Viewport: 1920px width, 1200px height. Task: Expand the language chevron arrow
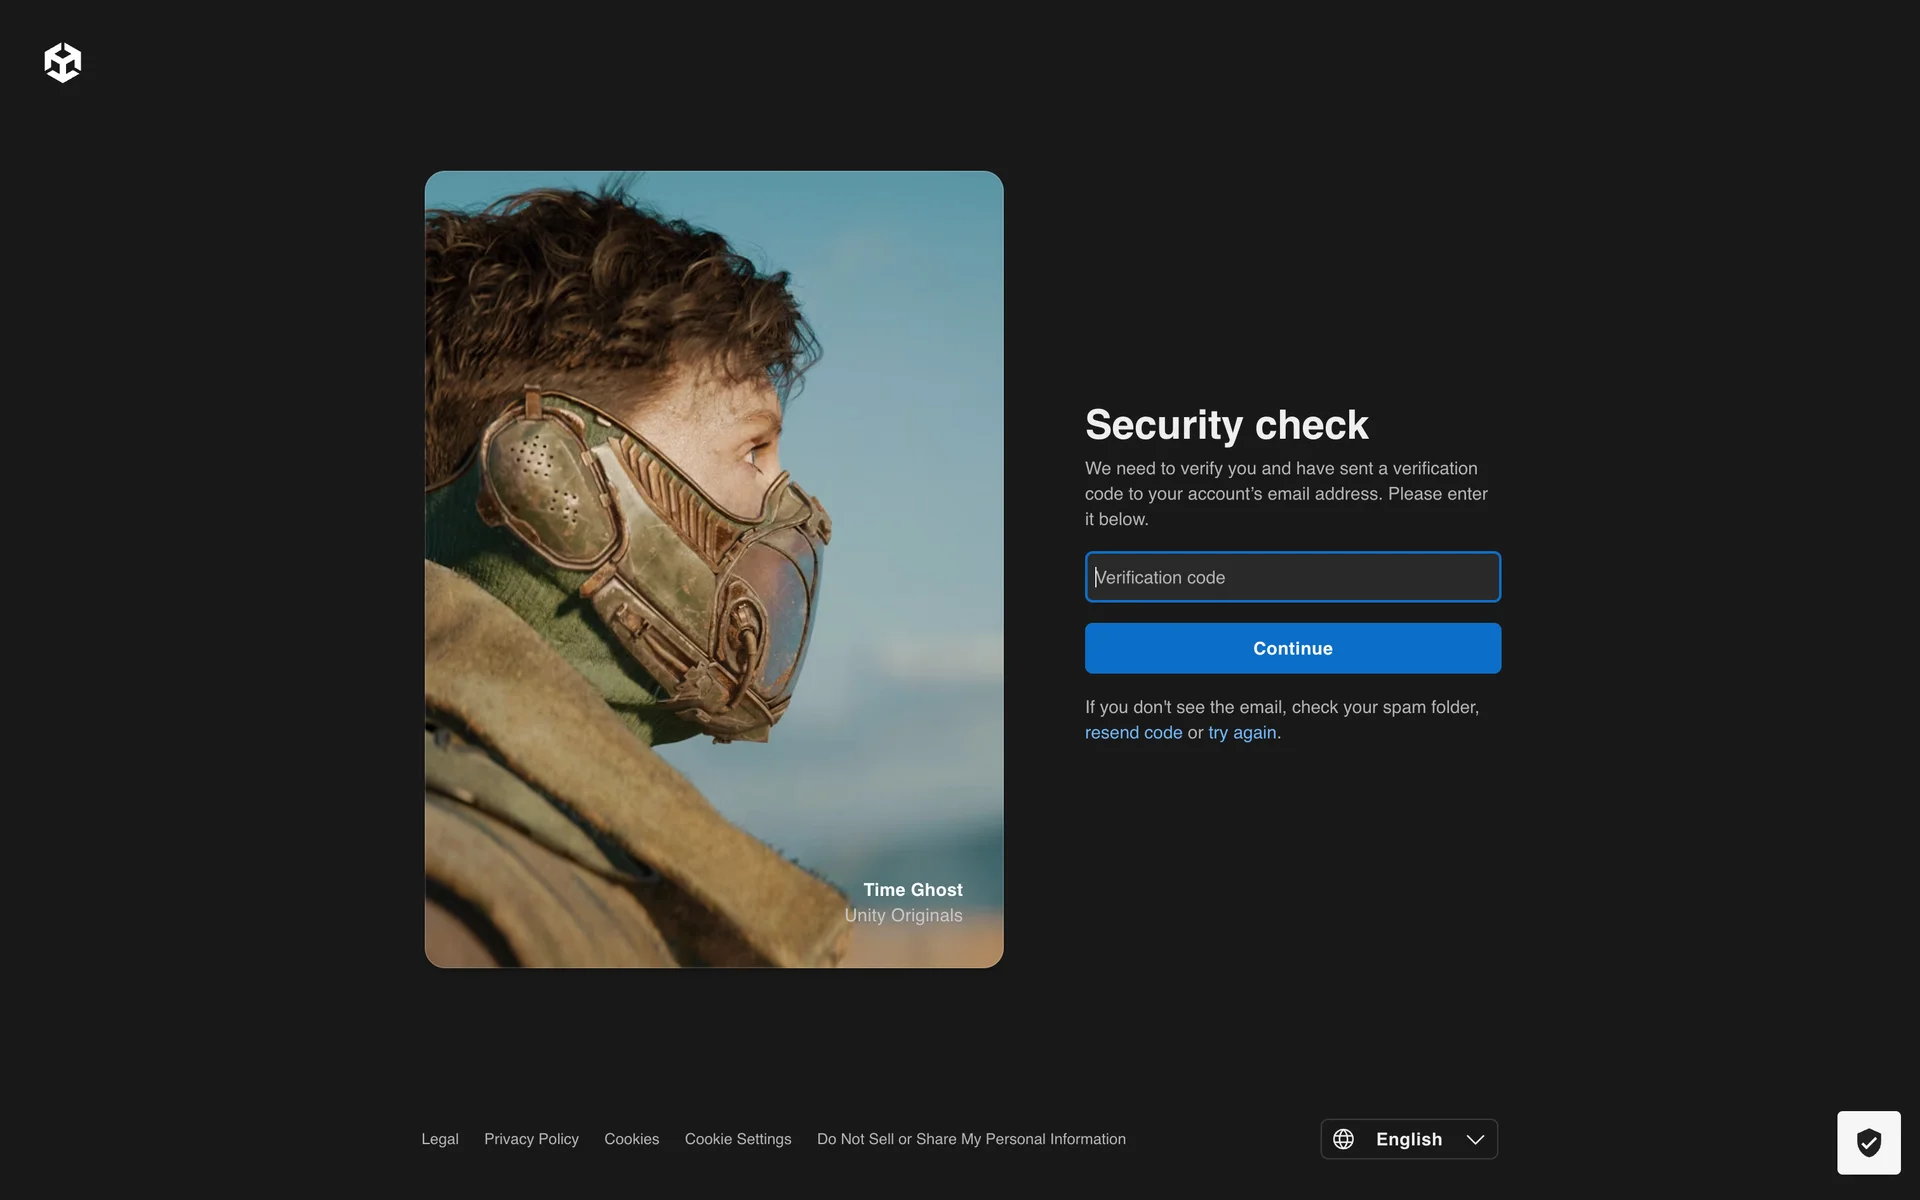1475,1139
